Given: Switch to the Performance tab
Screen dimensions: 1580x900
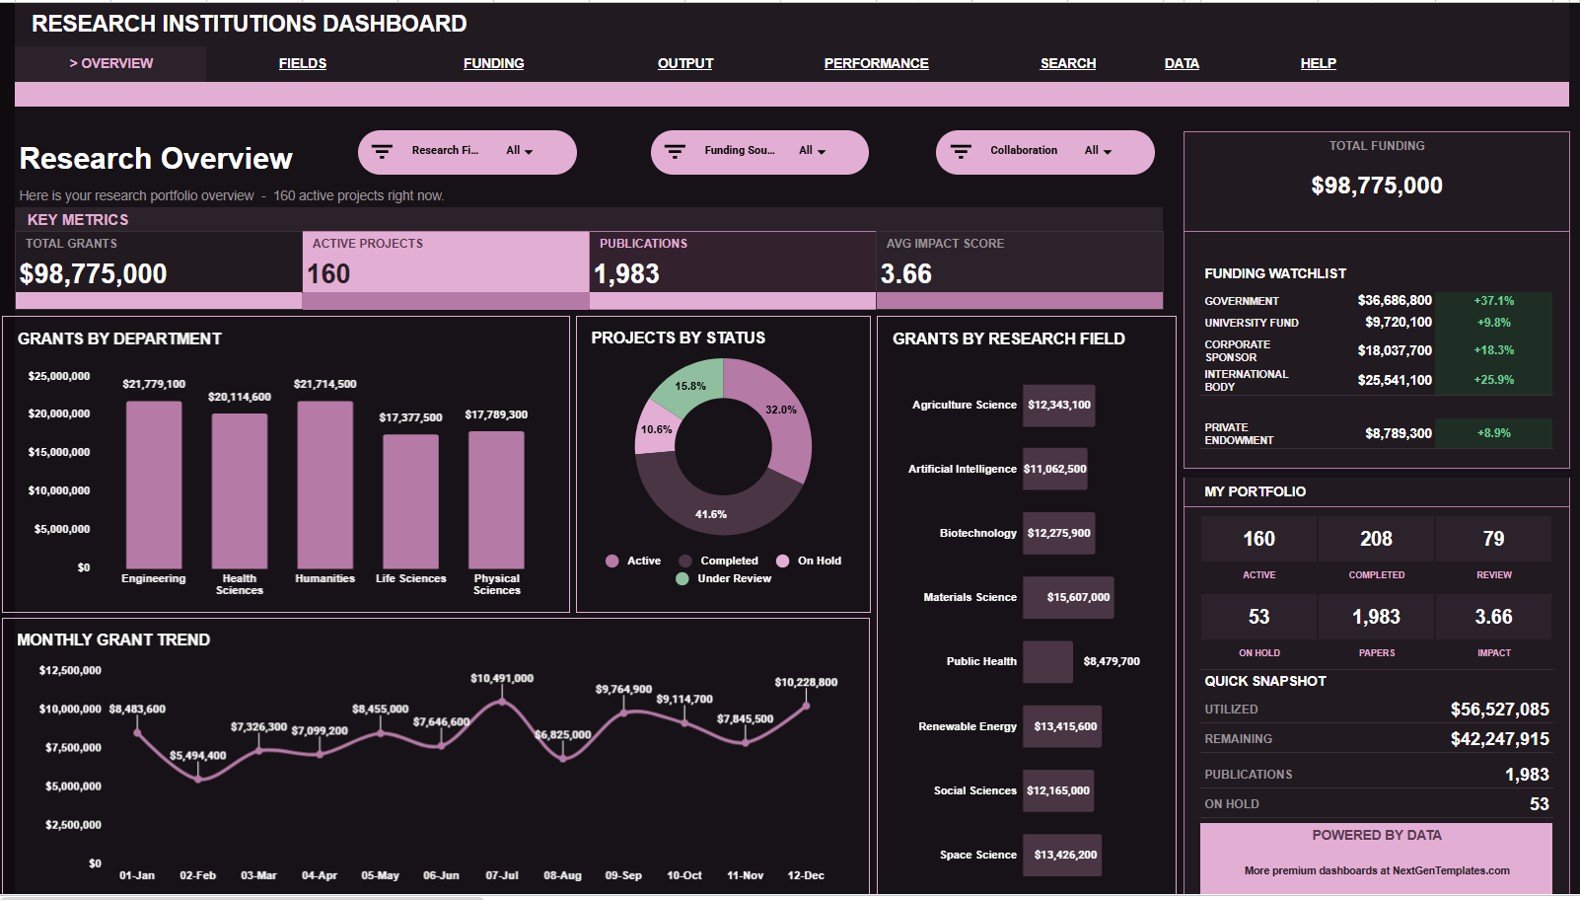Looking at the screenshot, I should pos(876,63).
